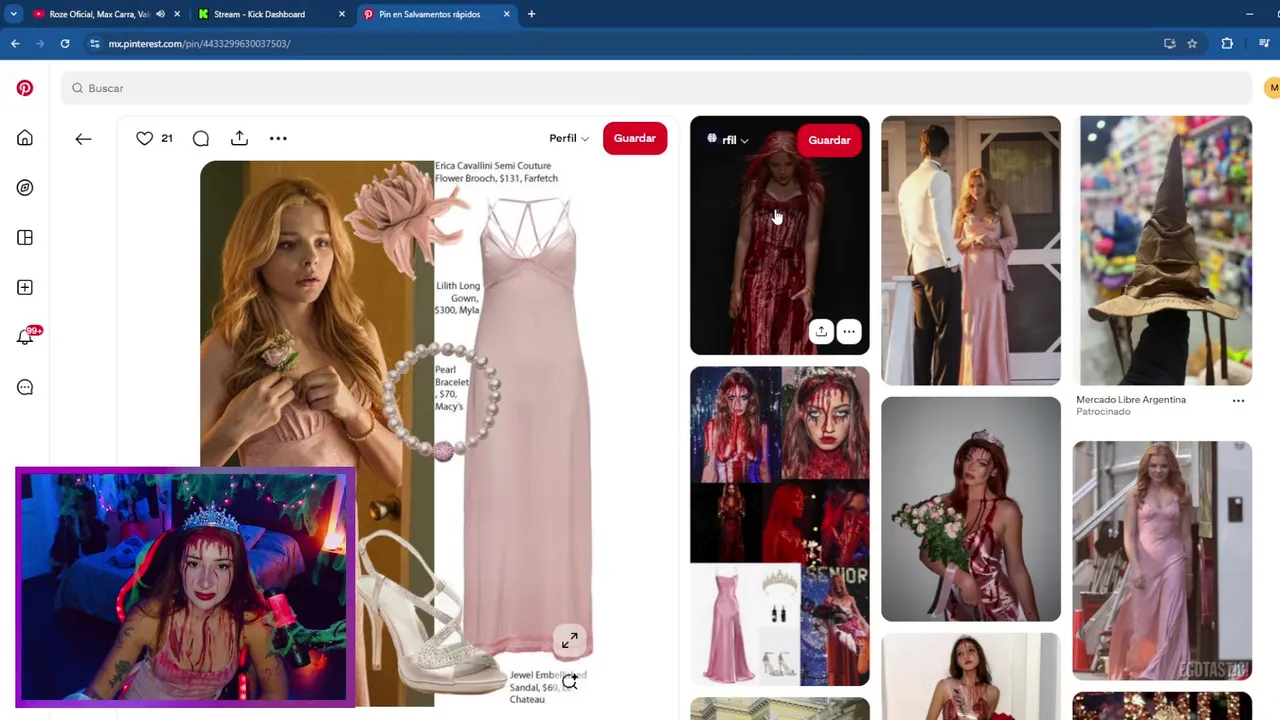Click the like count 21
This screenshot has height=720, width=1280.
tap(167, 138)
